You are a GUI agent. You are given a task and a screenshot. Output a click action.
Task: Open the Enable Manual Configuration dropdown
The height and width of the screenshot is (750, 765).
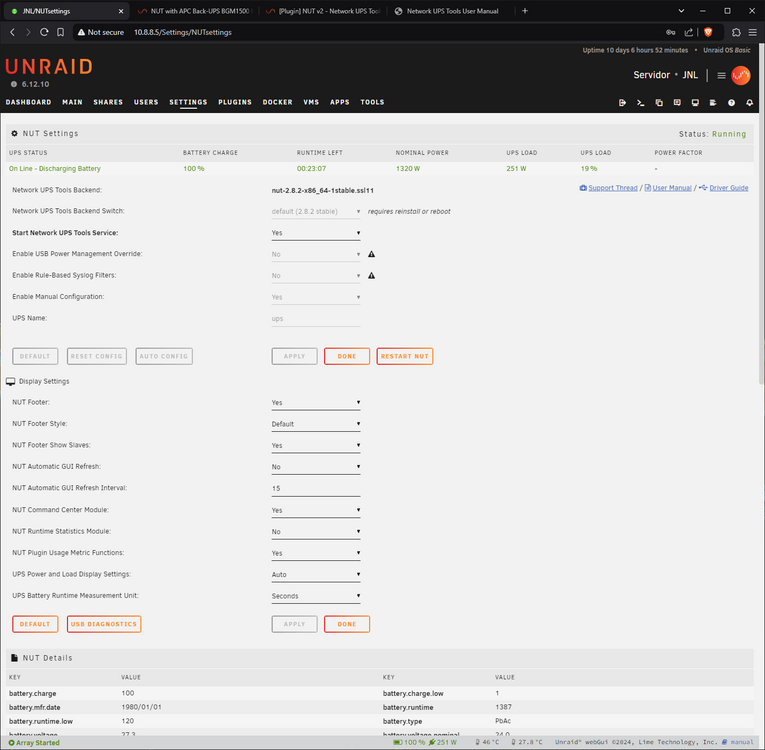point(316,298)
